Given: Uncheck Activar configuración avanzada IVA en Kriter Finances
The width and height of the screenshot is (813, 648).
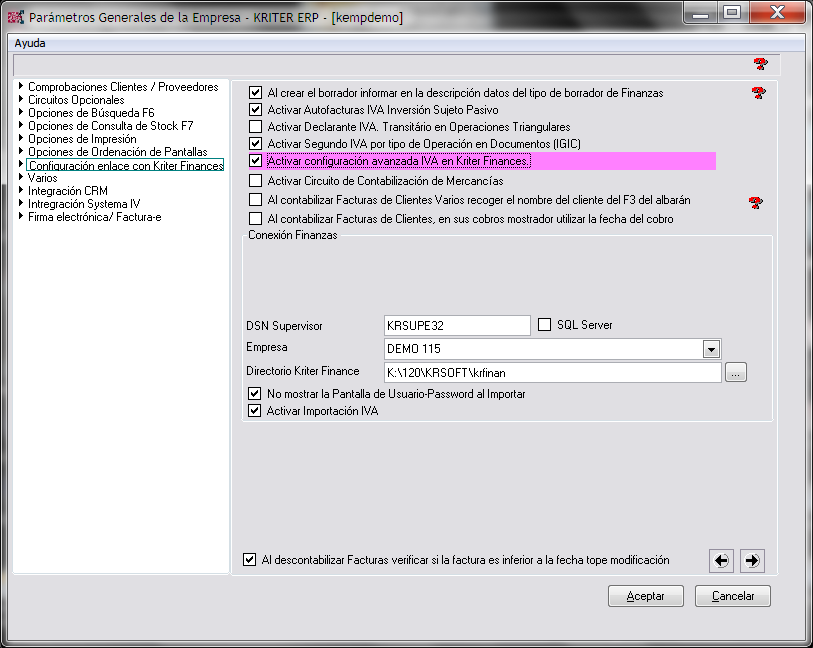Looking at the screenshot, I should pos(255,161).
